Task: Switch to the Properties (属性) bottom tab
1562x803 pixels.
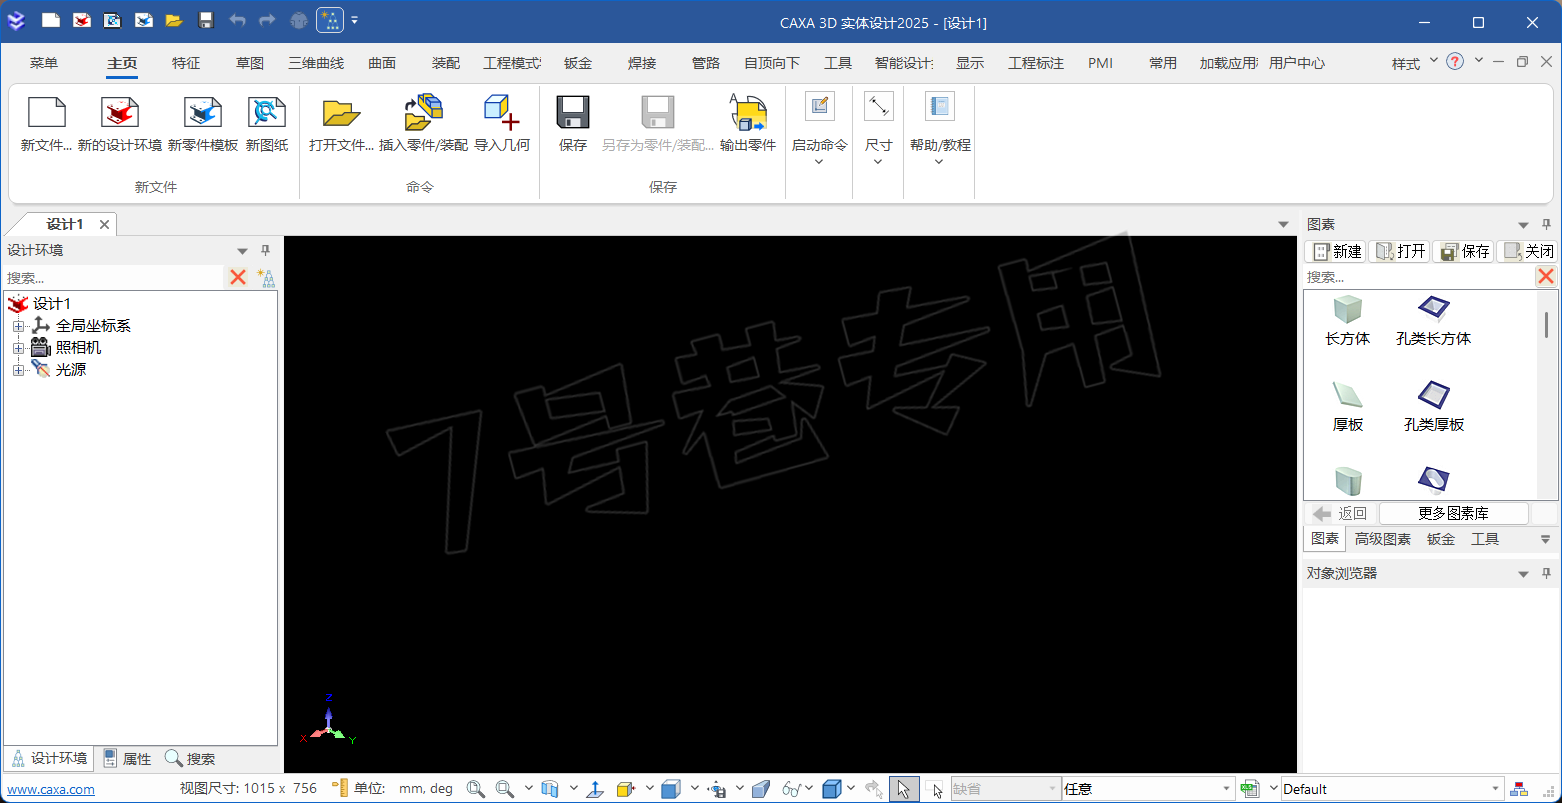Action: 127,759
